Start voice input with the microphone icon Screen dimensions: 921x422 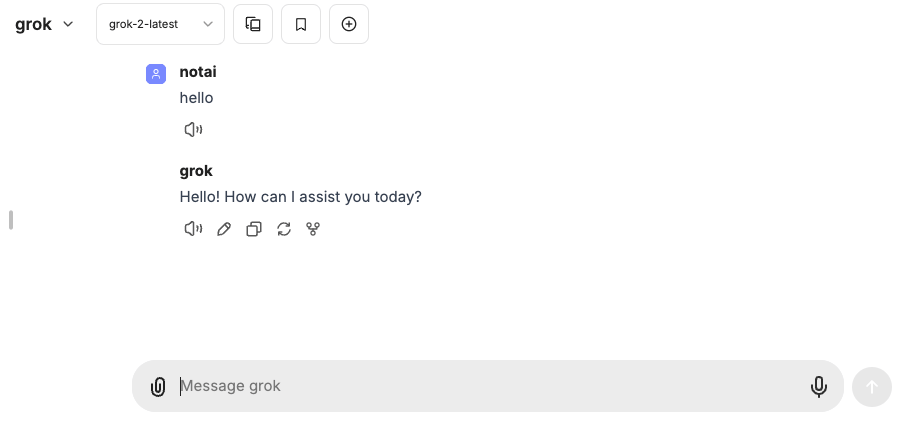pos(819,387)
